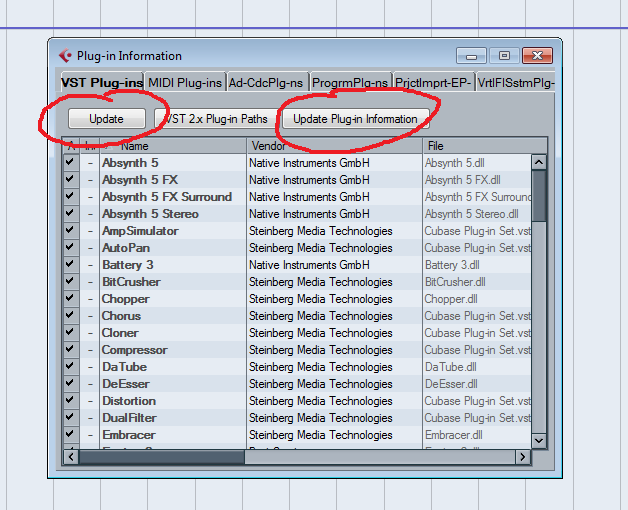Select the AutoPan name entry
628x510 pixels.
click(126, 248)
